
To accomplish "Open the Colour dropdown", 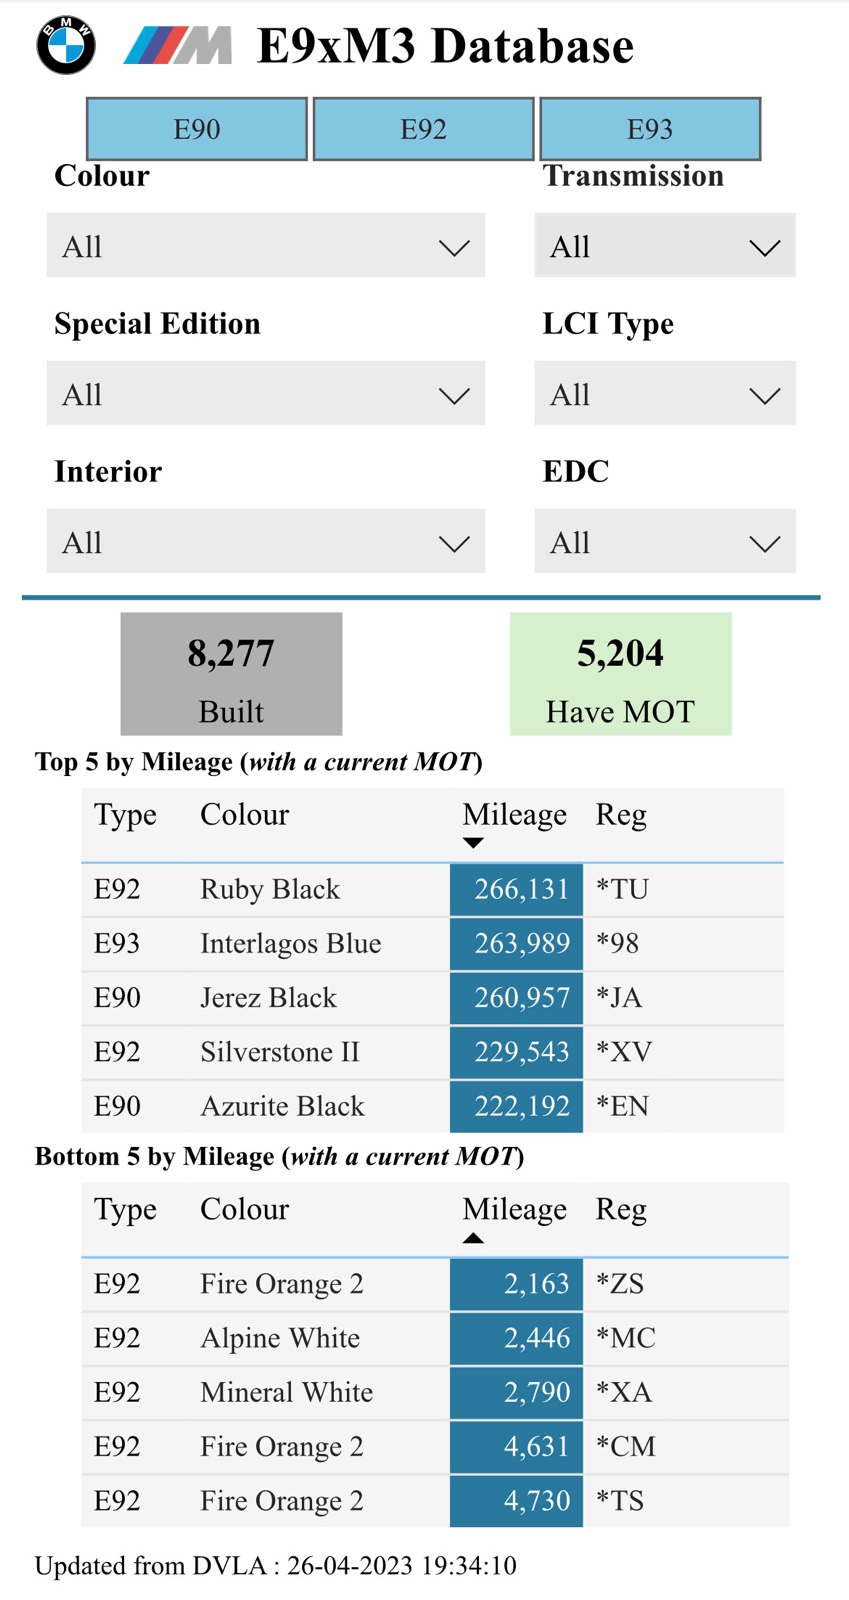I will pos(266,246).
